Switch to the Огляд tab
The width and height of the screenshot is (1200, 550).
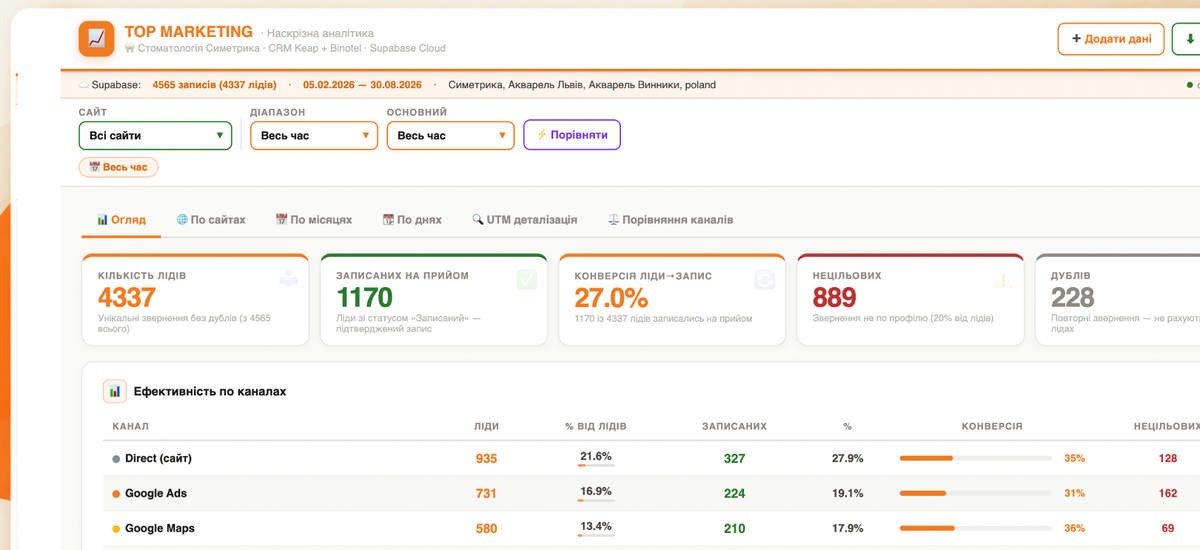(121, 219)
